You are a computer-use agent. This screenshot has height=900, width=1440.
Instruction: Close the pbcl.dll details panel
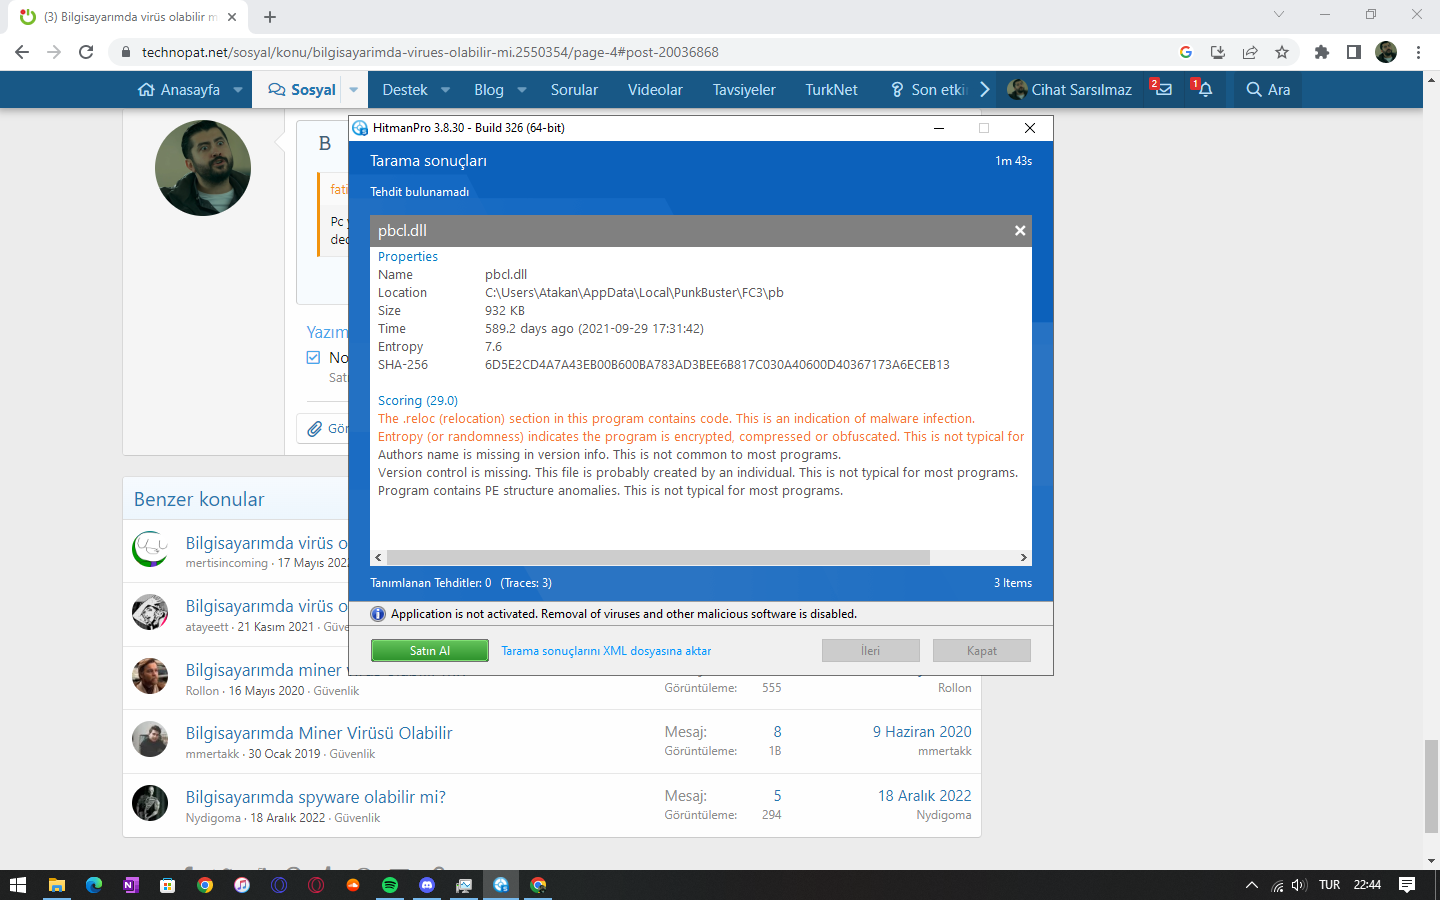[x=1020, y=230]
